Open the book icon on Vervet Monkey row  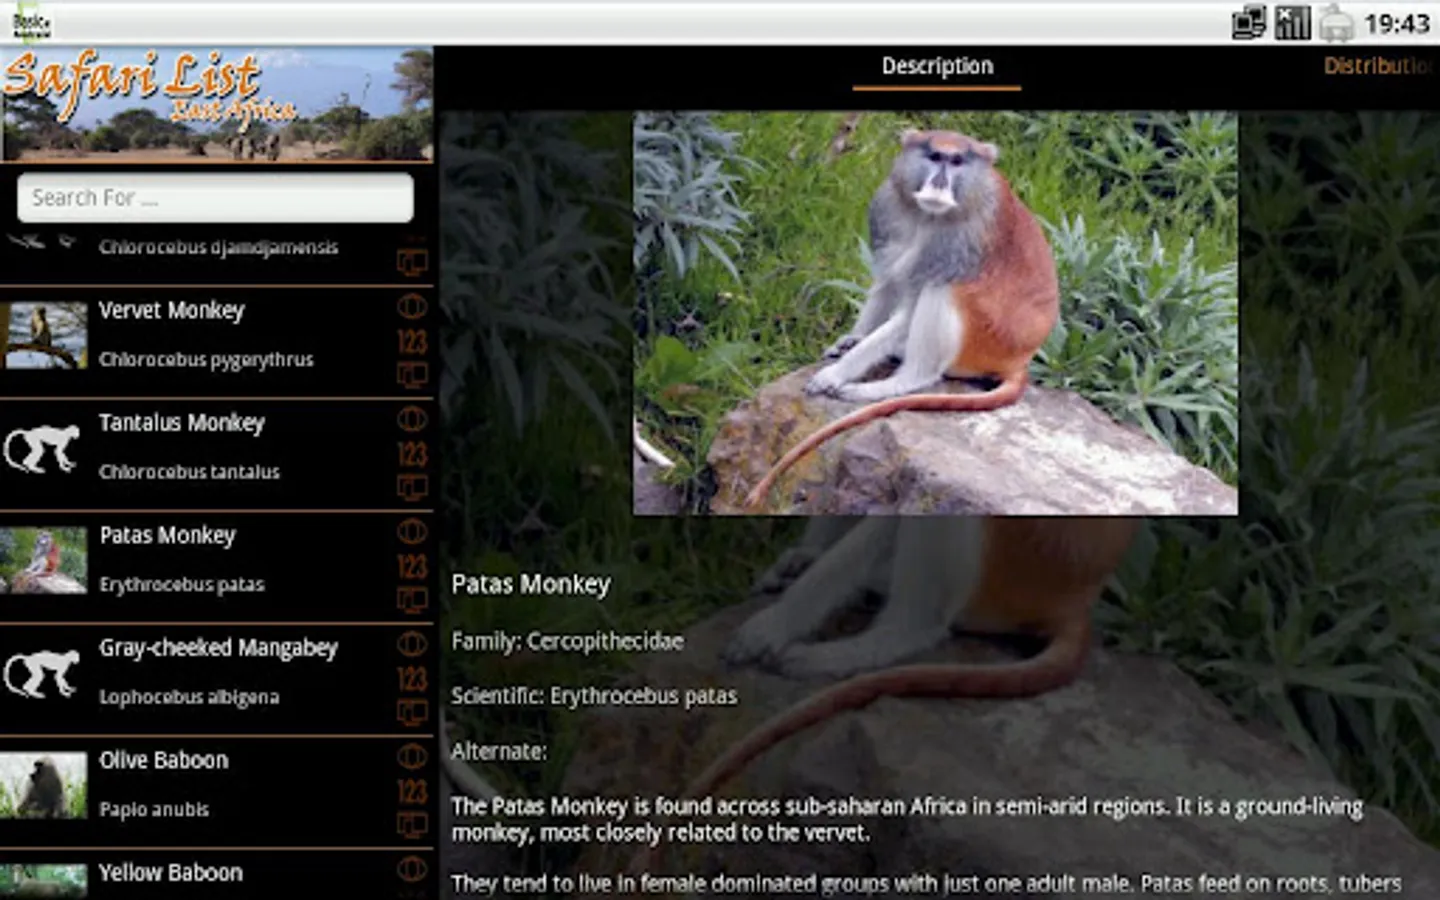coord(412,376)
